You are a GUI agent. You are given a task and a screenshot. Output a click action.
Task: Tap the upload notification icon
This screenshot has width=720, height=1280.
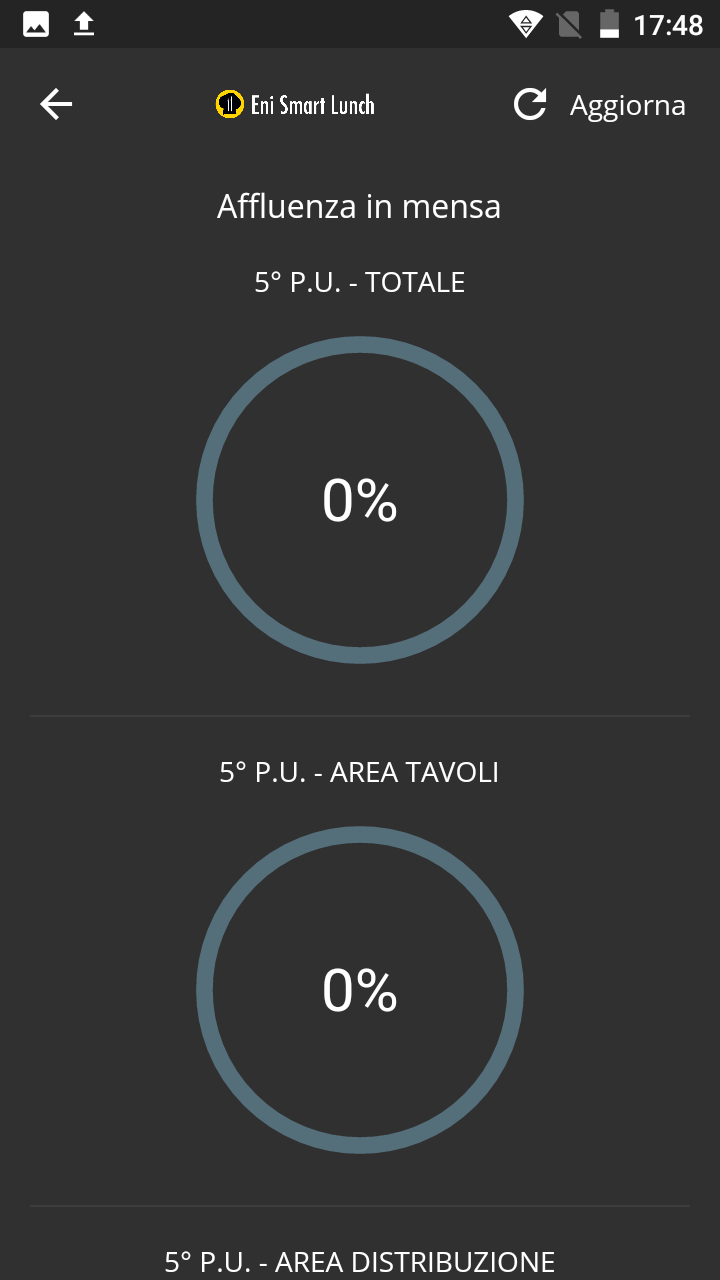click(x=84, y=24)
